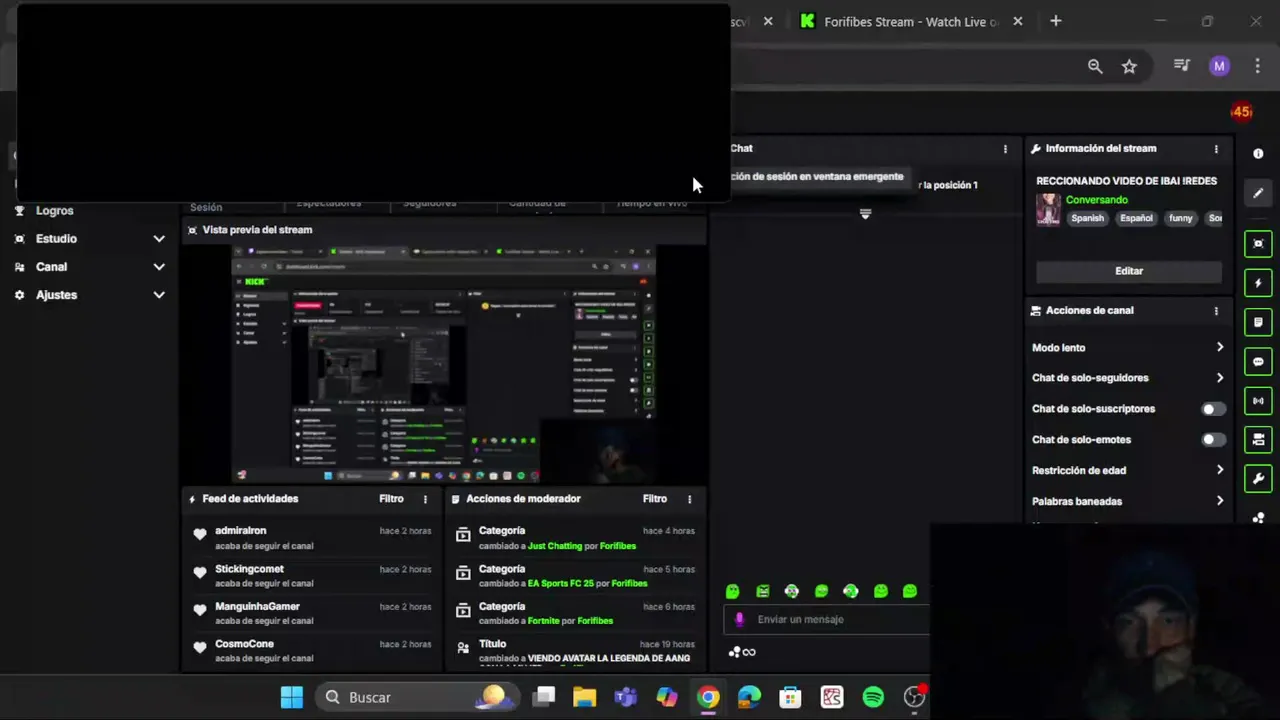This screenshot has height=720, width=1280.
Task: Open Chat de solo-seguidores options arrow
Action: click(x=1219, y=378)
